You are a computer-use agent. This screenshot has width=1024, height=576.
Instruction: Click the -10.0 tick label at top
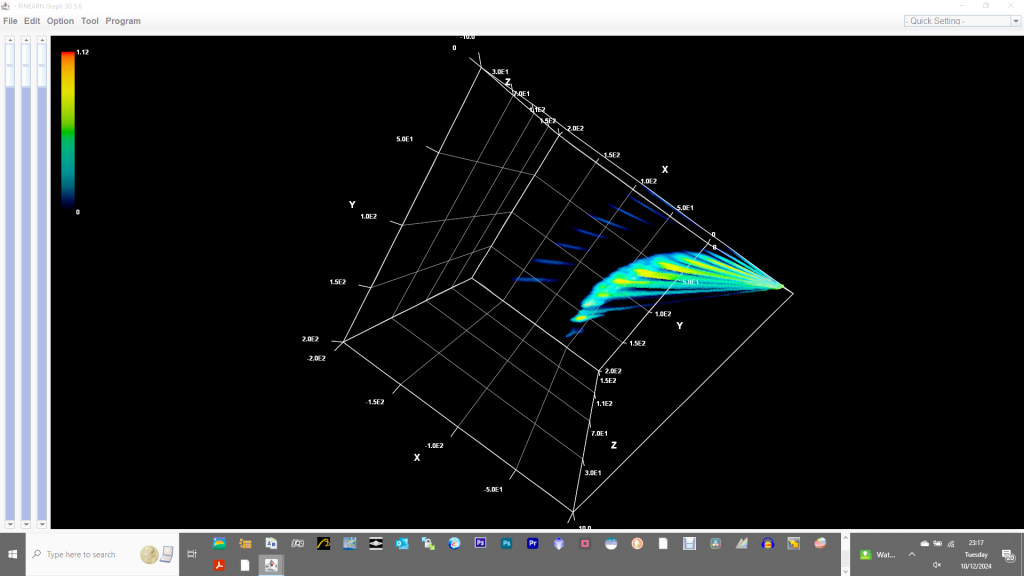pos(468,37)
